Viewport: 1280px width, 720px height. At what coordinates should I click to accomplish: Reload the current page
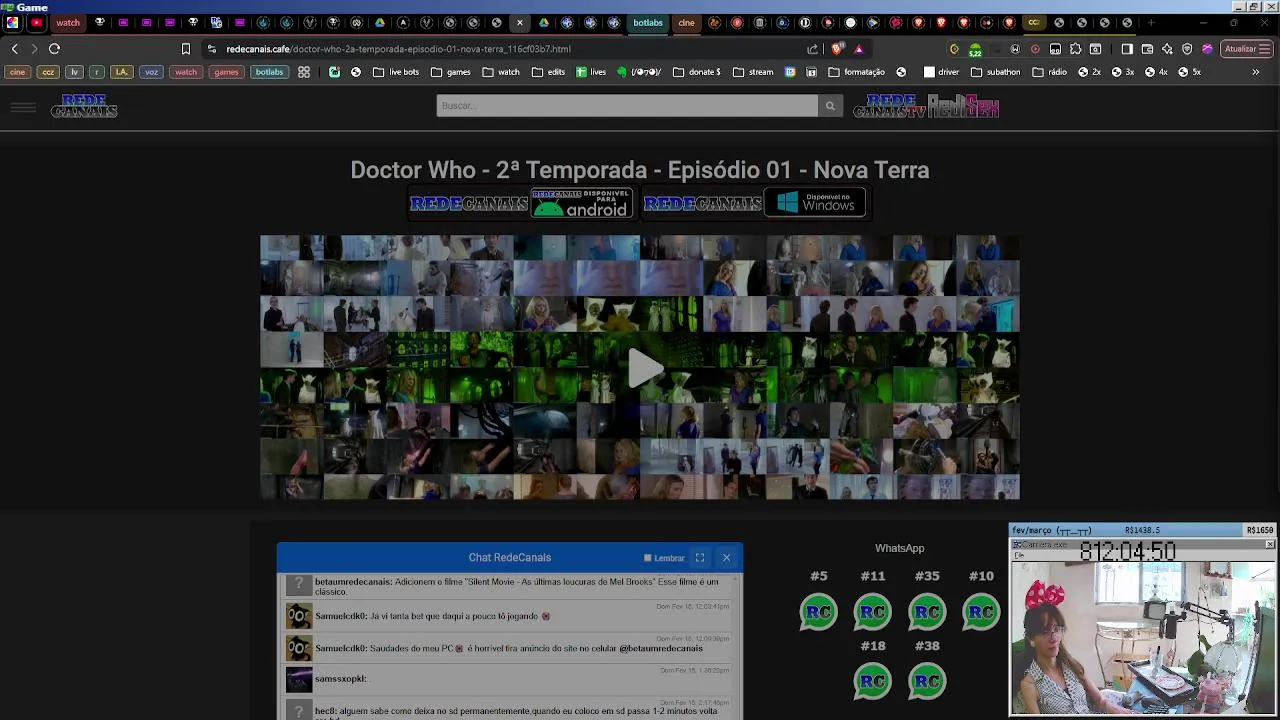tap(54, 48)
